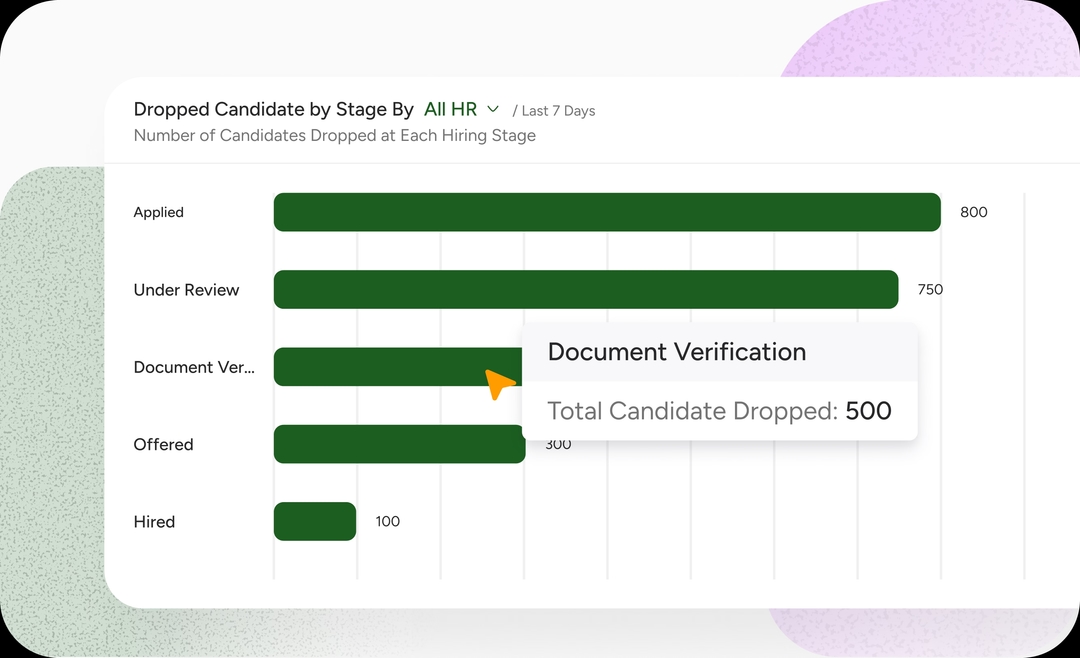Click the chevron arrow beside All HR
1080x658 pixels.
click(493, 109)
